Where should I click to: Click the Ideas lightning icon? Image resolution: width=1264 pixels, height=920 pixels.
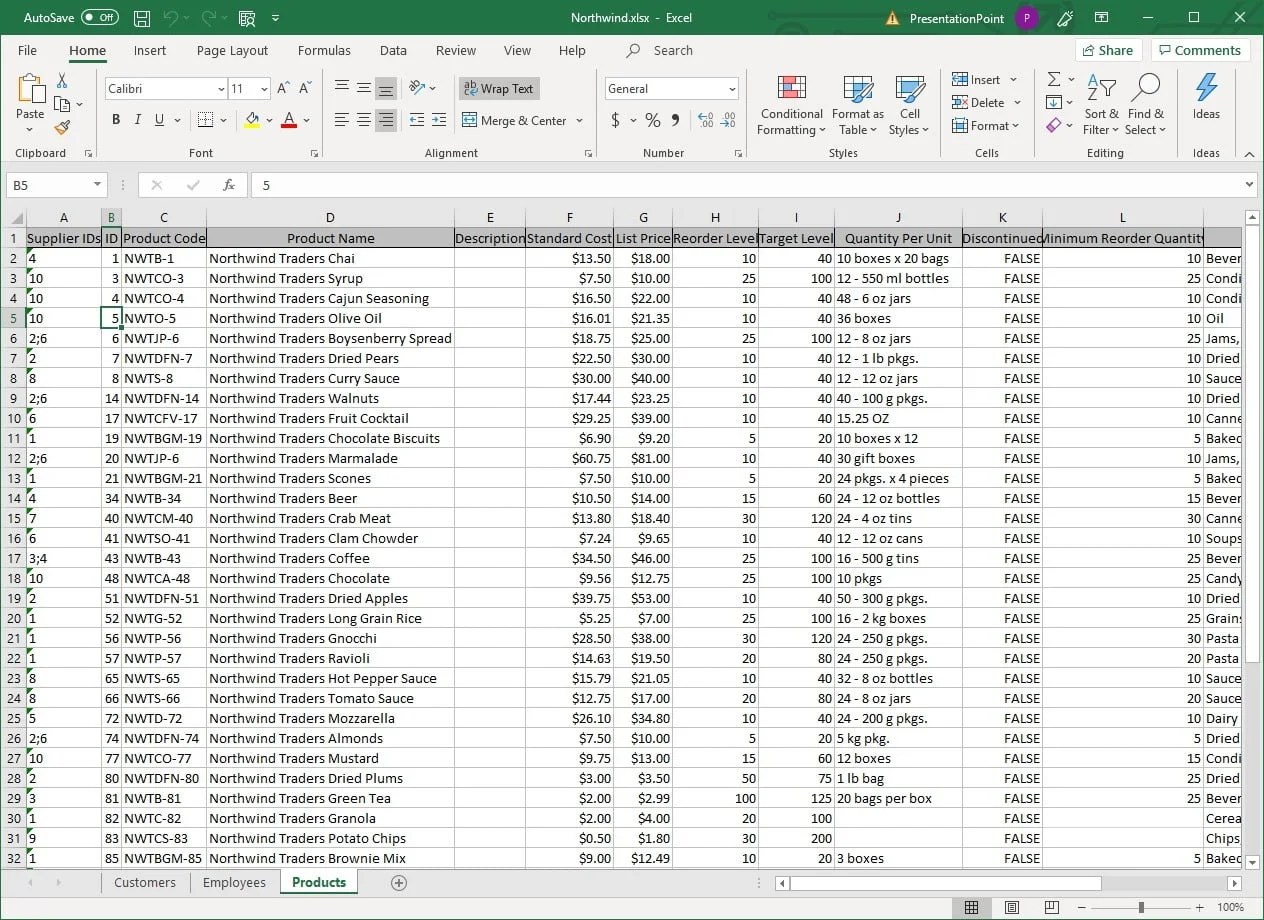[1206, 88]
